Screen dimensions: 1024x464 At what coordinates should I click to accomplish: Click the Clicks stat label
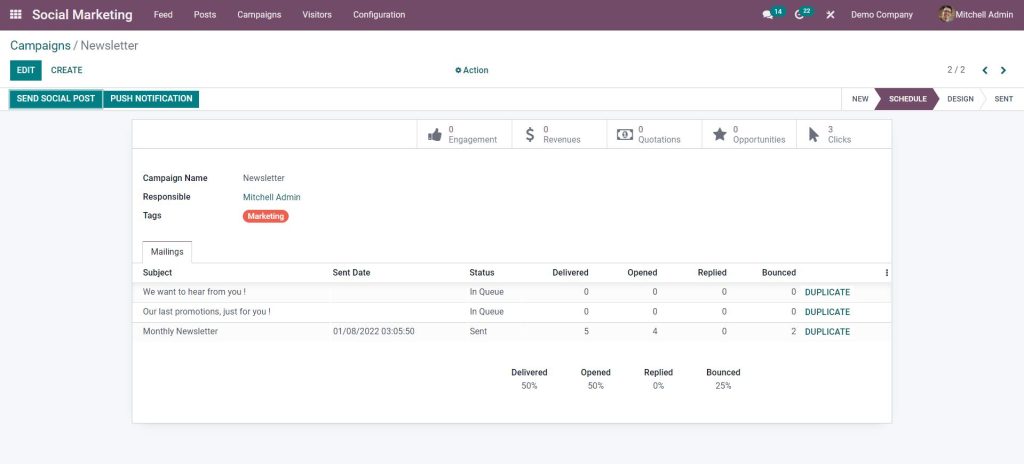(x=839, y=140)
